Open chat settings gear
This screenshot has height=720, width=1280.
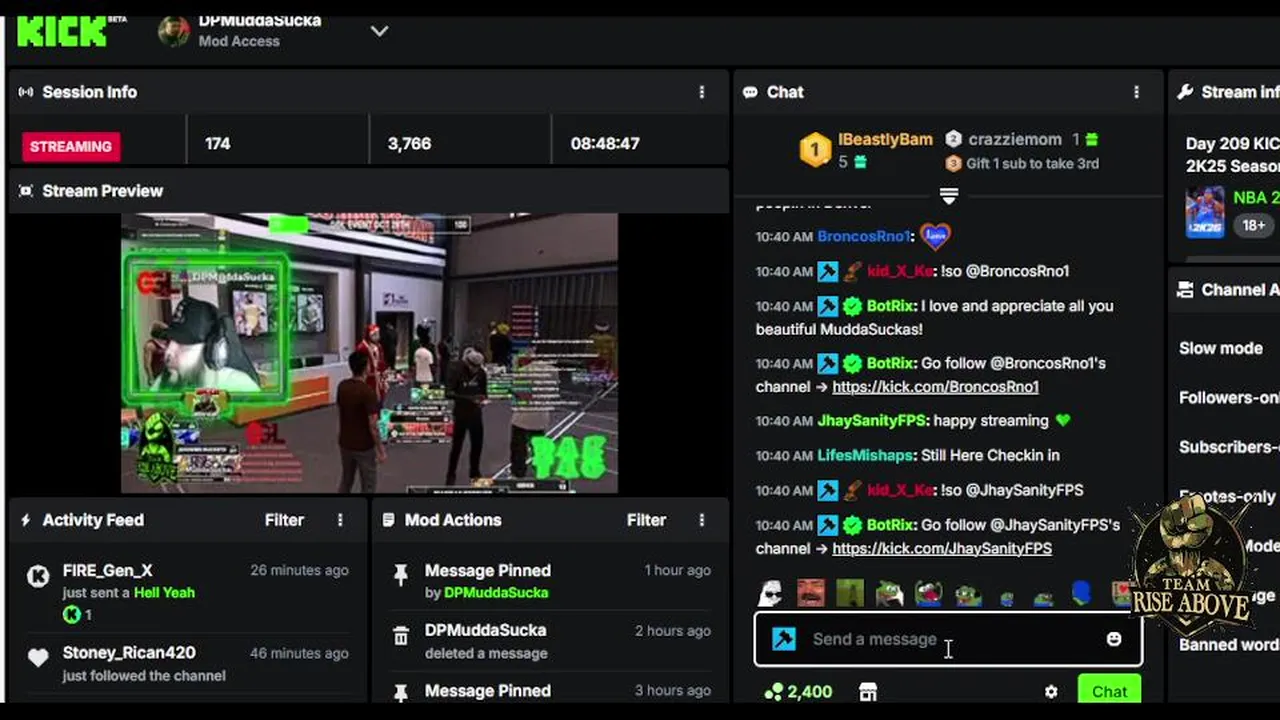(x=1051, y=691)
